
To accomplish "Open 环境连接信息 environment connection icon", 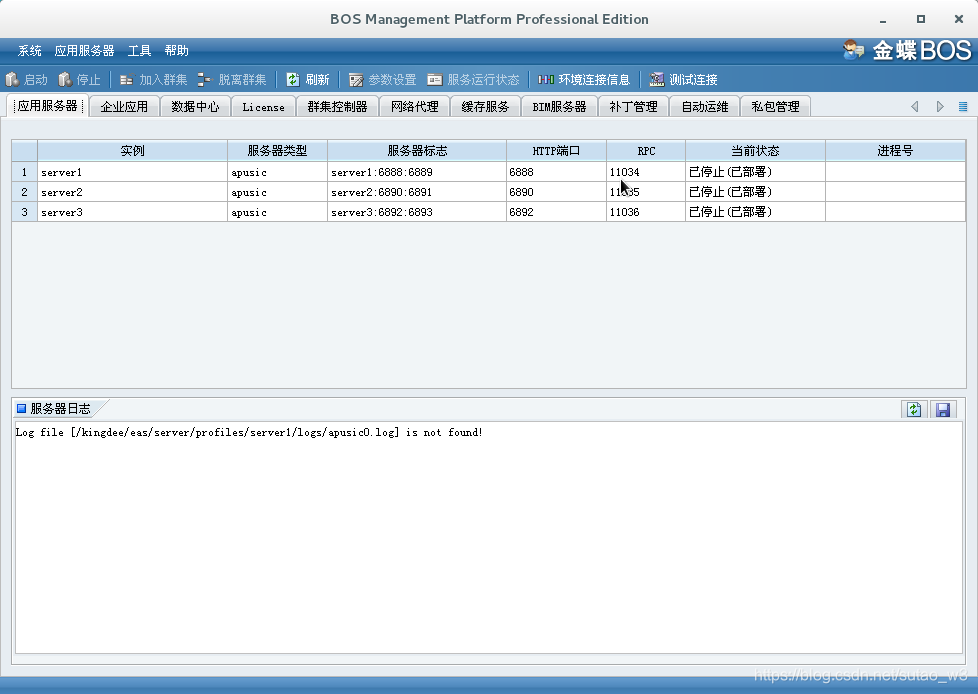I will (546, 80).
